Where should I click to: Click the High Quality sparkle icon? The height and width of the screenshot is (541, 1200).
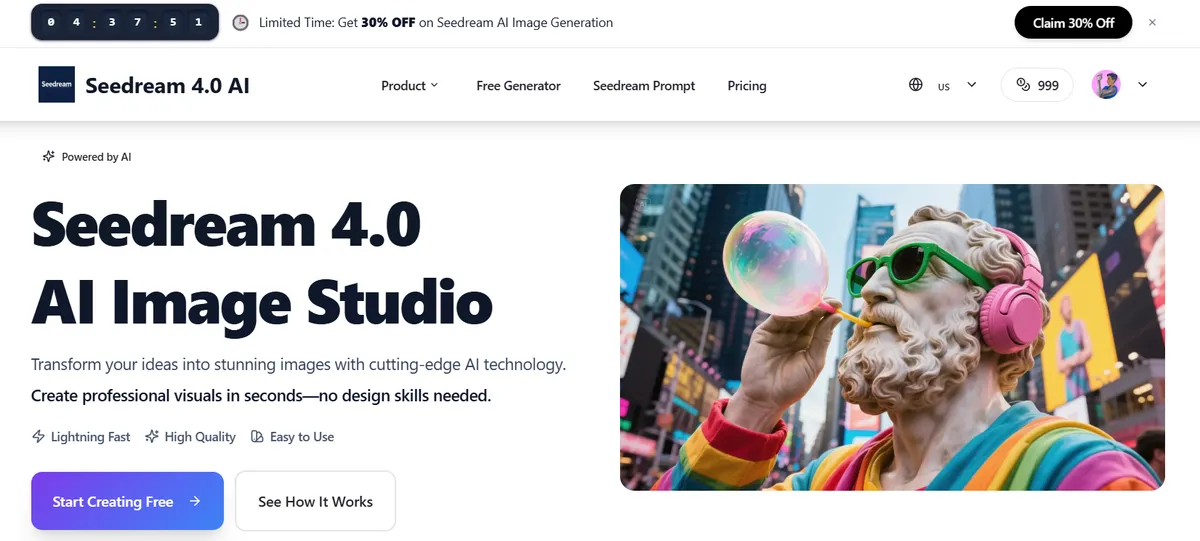pos(152,437)
